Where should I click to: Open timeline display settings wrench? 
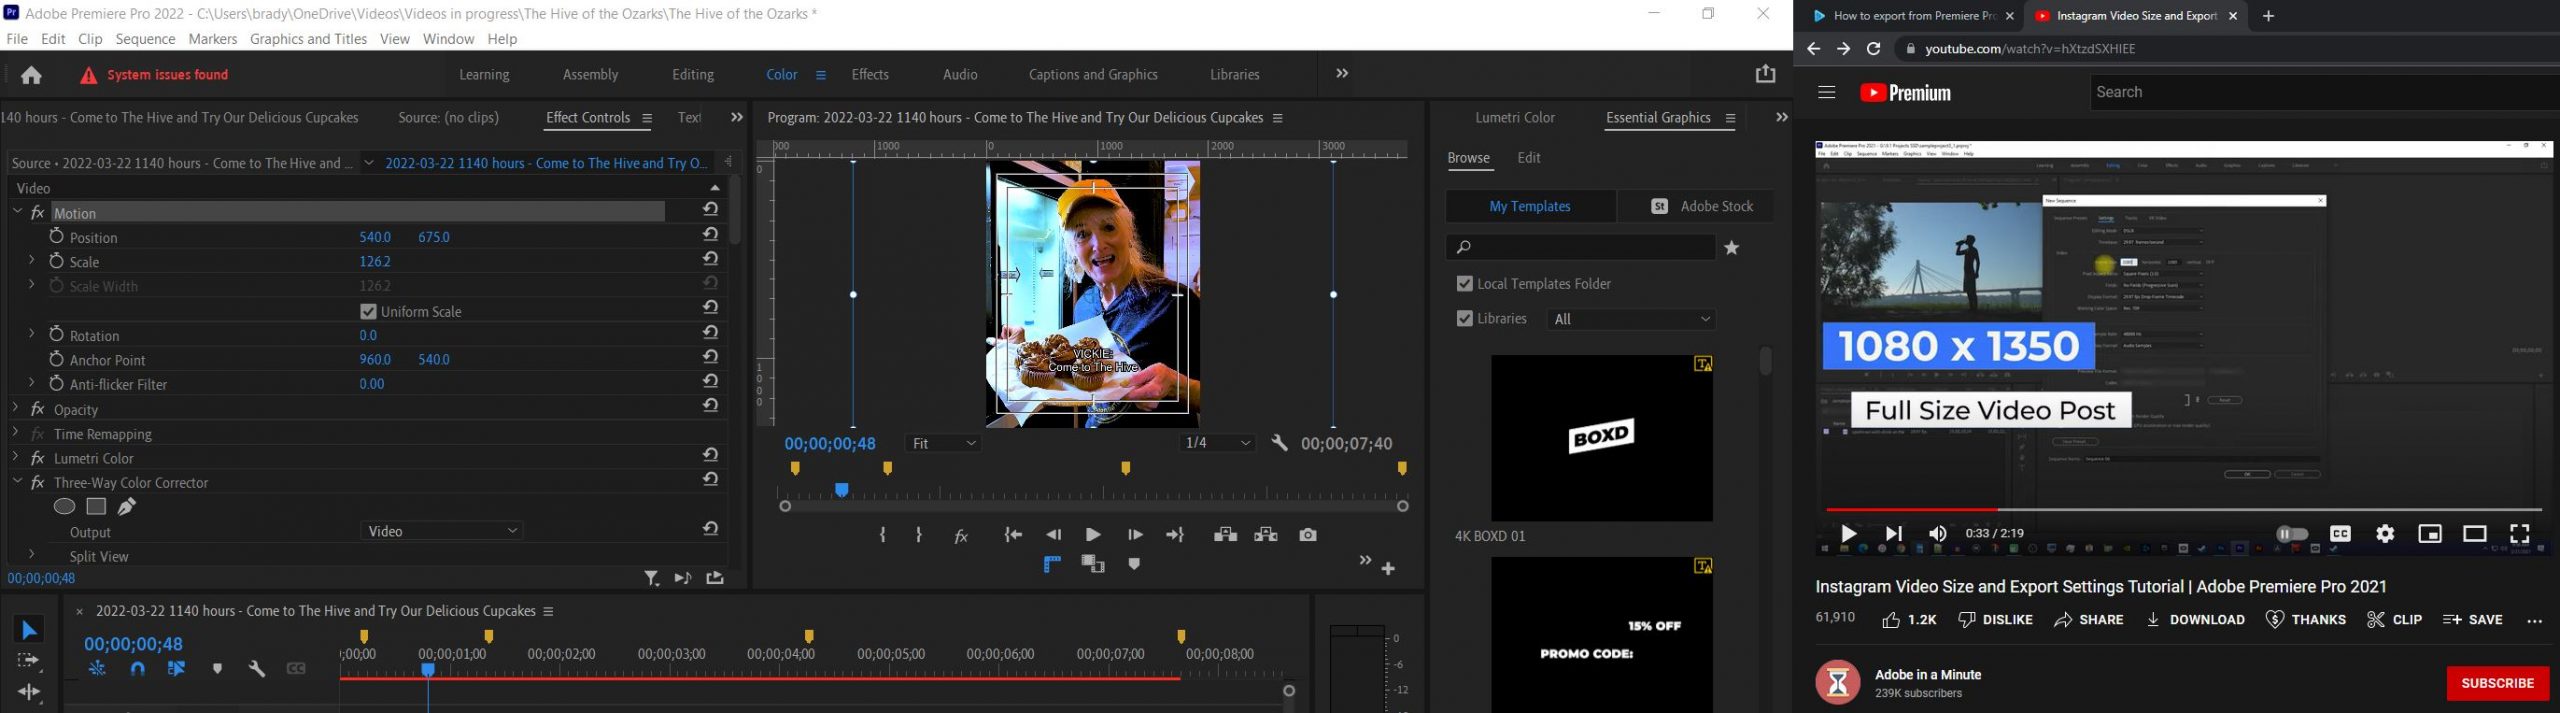click(x=256, y=668)
